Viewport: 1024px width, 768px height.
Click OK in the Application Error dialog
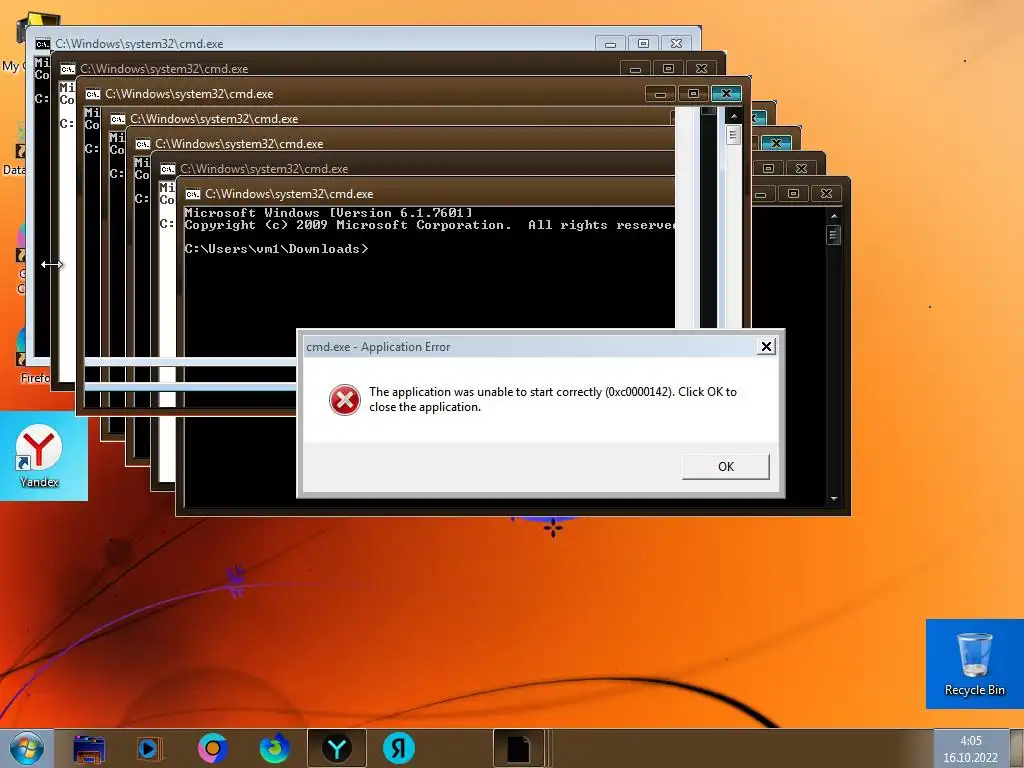[x=726, y=466]
